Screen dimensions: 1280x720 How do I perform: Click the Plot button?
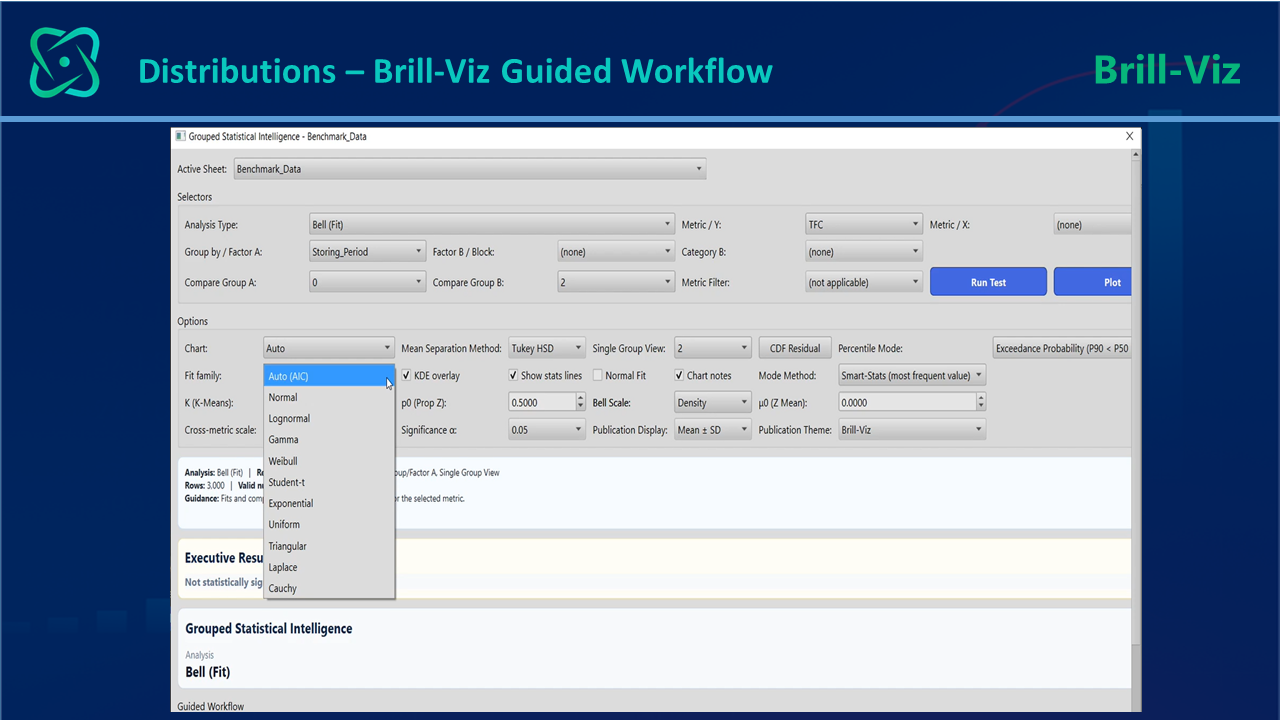[1092, 282]
